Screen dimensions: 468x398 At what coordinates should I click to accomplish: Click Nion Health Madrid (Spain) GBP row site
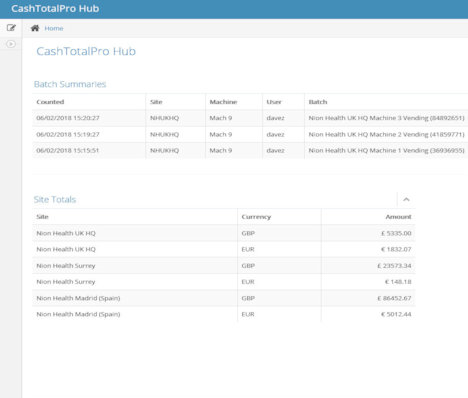coord(78,298)
